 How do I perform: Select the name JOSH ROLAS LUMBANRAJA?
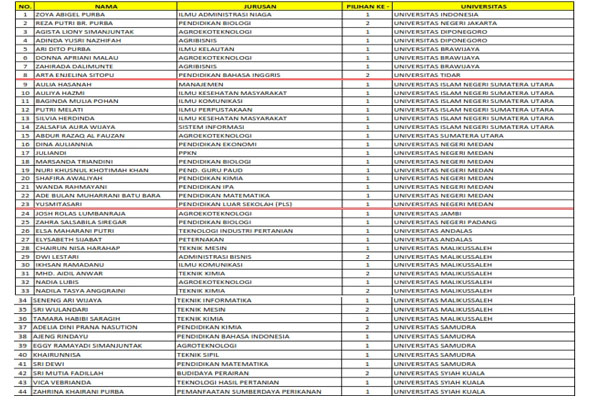coord(80,214)
